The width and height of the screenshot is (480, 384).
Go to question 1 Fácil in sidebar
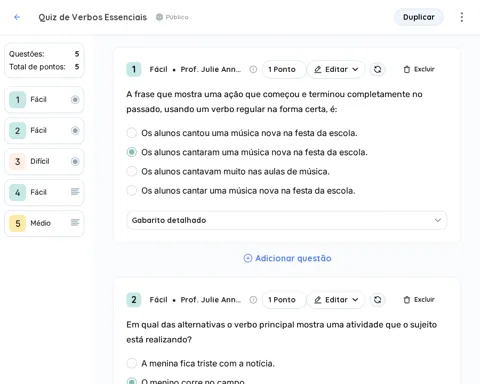point(44,99)
